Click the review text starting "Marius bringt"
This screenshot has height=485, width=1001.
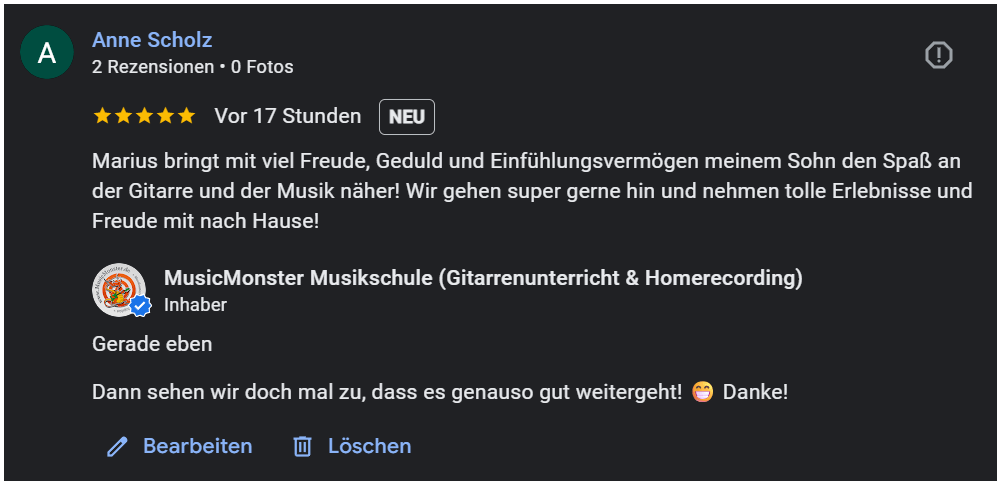pos(530,190)
